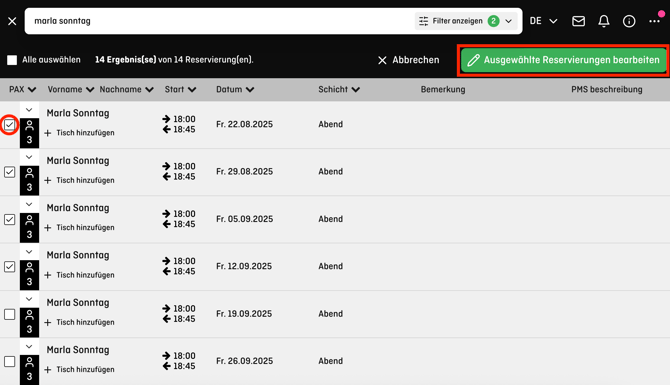The image size is (670, 385).
Task: Click the '14 Ergebnis(se)' results count text
Action: [126, 60]
